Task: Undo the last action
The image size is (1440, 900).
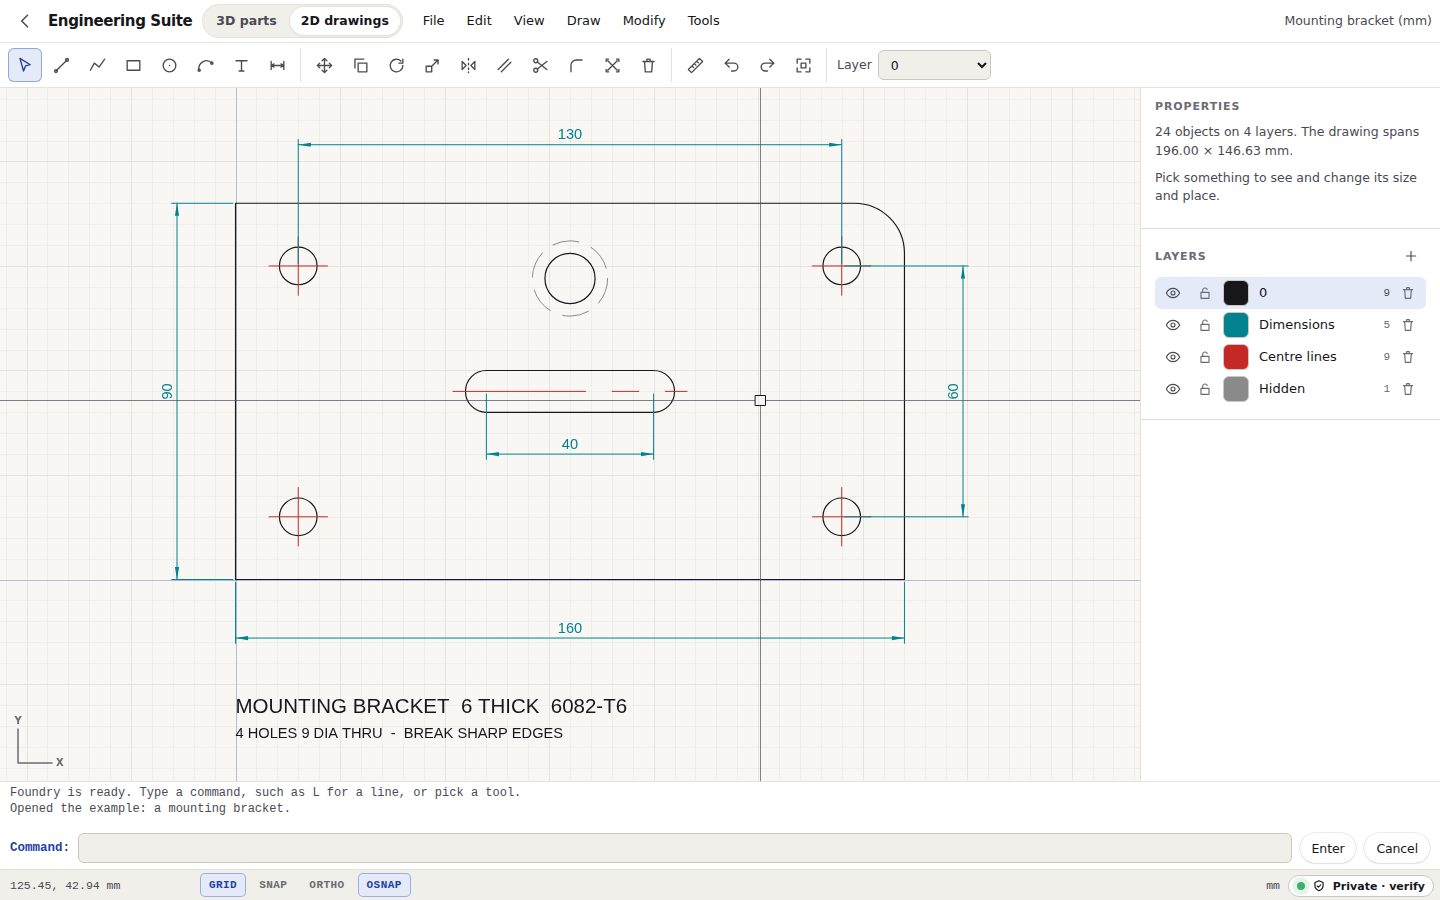Action: pyautogui.click(x=731, y=65)
